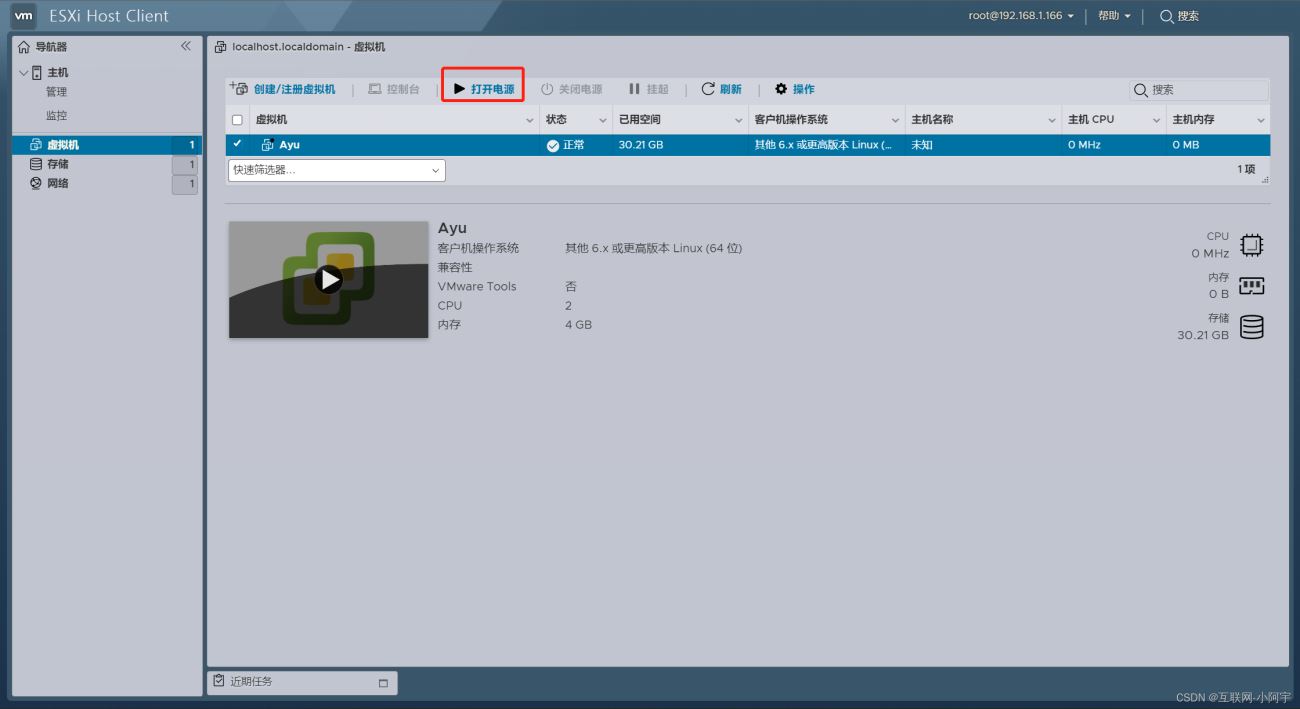Collapse the navigator panel with double chevron
Image resolution: width=1300 pixels, height=709 pixels.
pyautogui.click(x=185, y=46)
